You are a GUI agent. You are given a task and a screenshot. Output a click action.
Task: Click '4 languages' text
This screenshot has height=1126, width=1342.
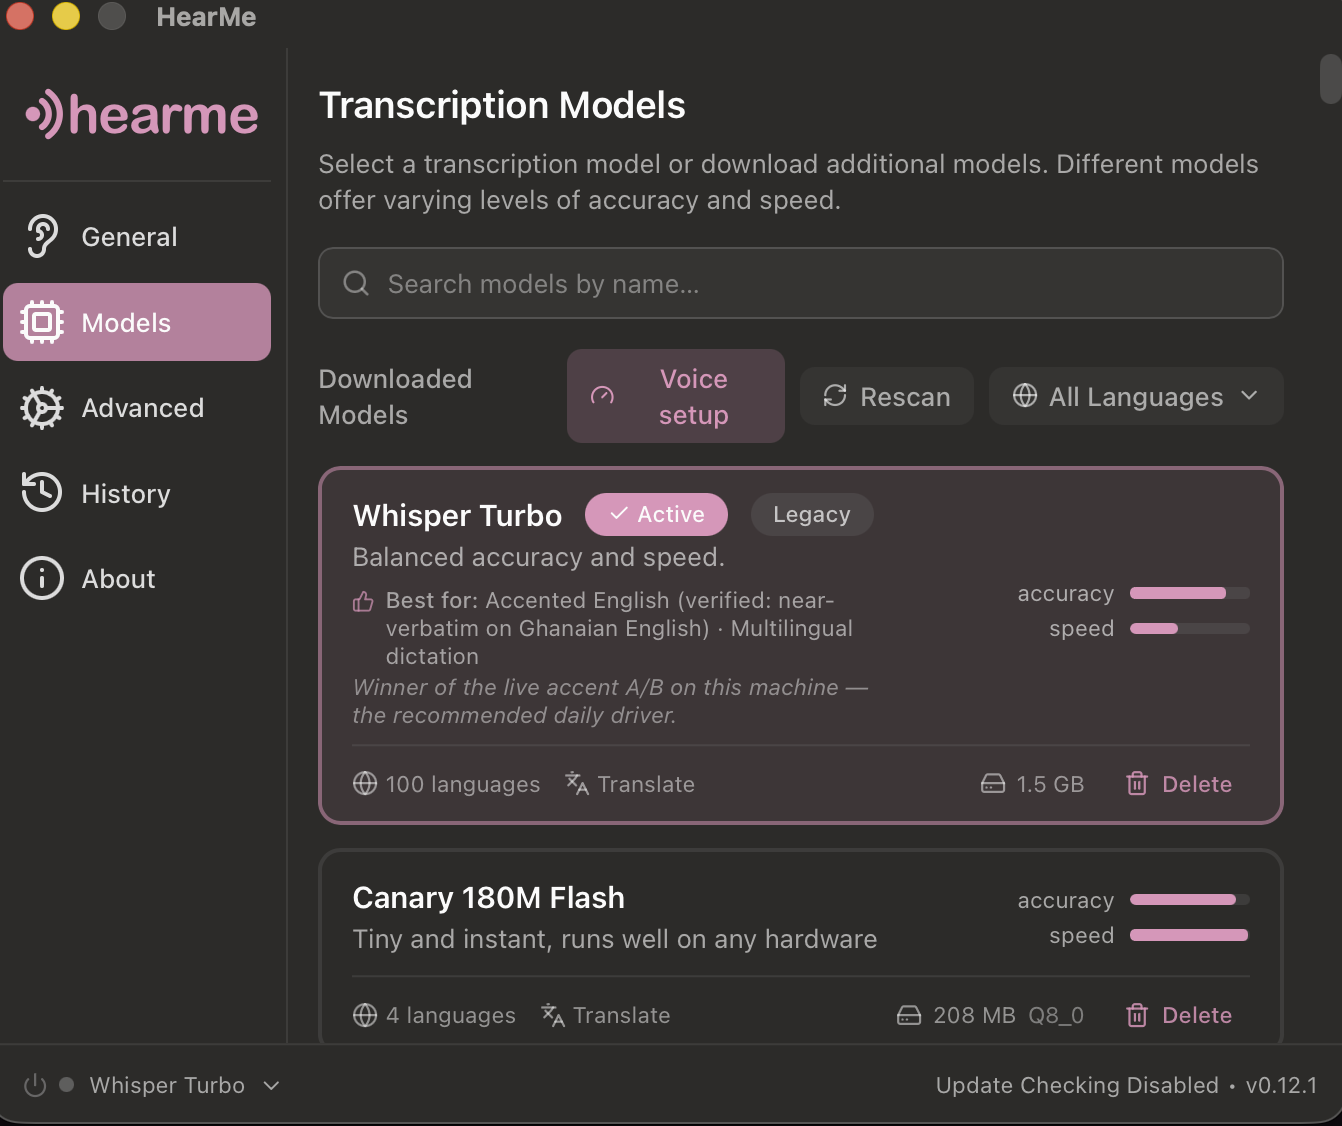point(451,1015)
